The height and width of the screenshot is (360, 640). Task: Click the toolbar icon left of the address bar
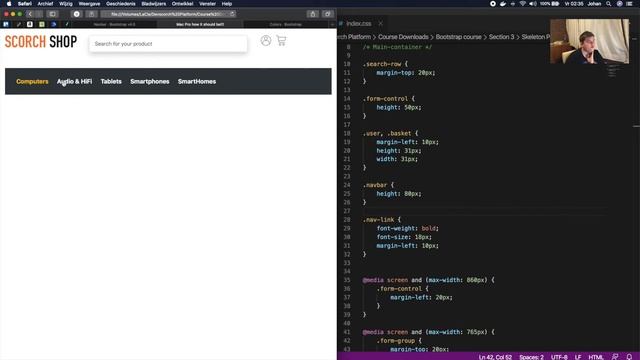[91, 14]
